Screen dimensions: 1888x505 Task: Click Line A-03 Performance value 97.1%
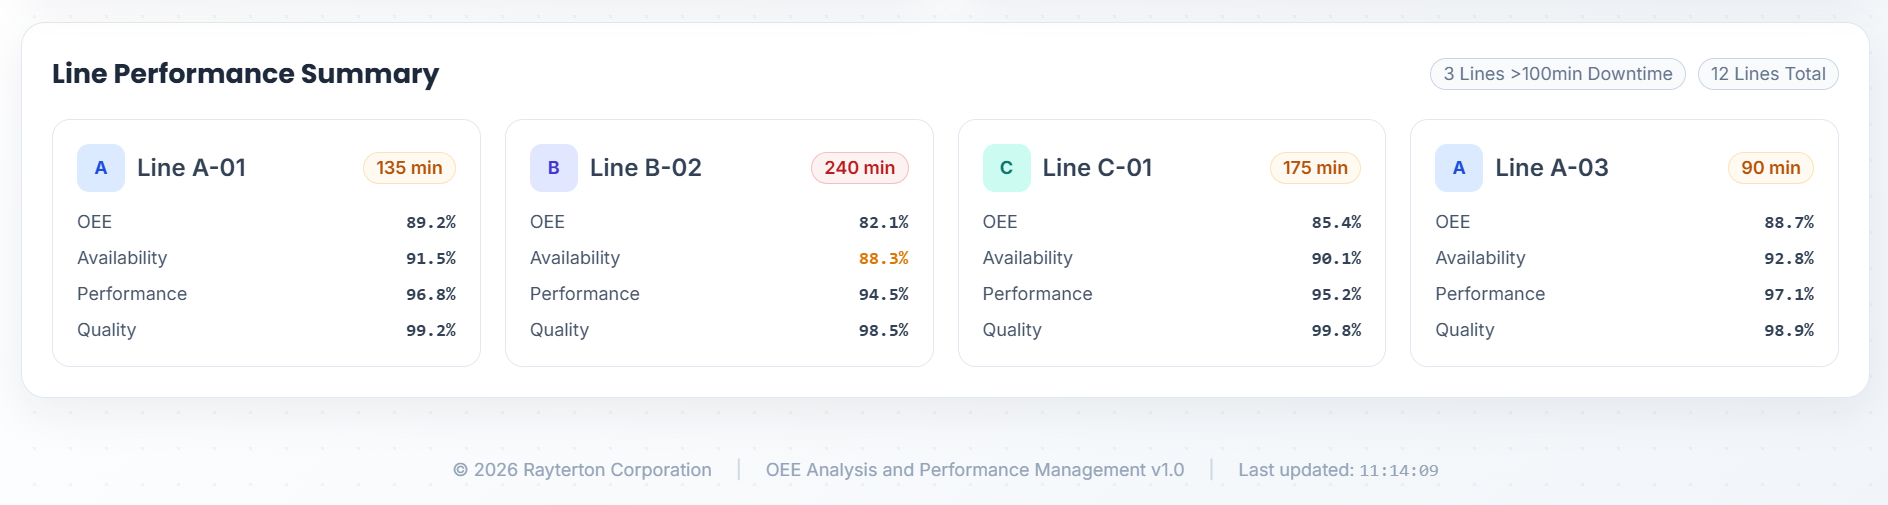click(x=1788, y=294)
